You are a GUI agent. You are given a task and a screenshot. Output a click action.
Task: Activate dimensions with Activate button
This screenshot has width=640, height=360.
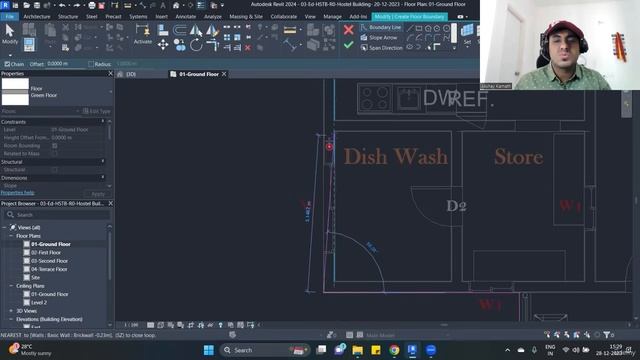[142, 34]
